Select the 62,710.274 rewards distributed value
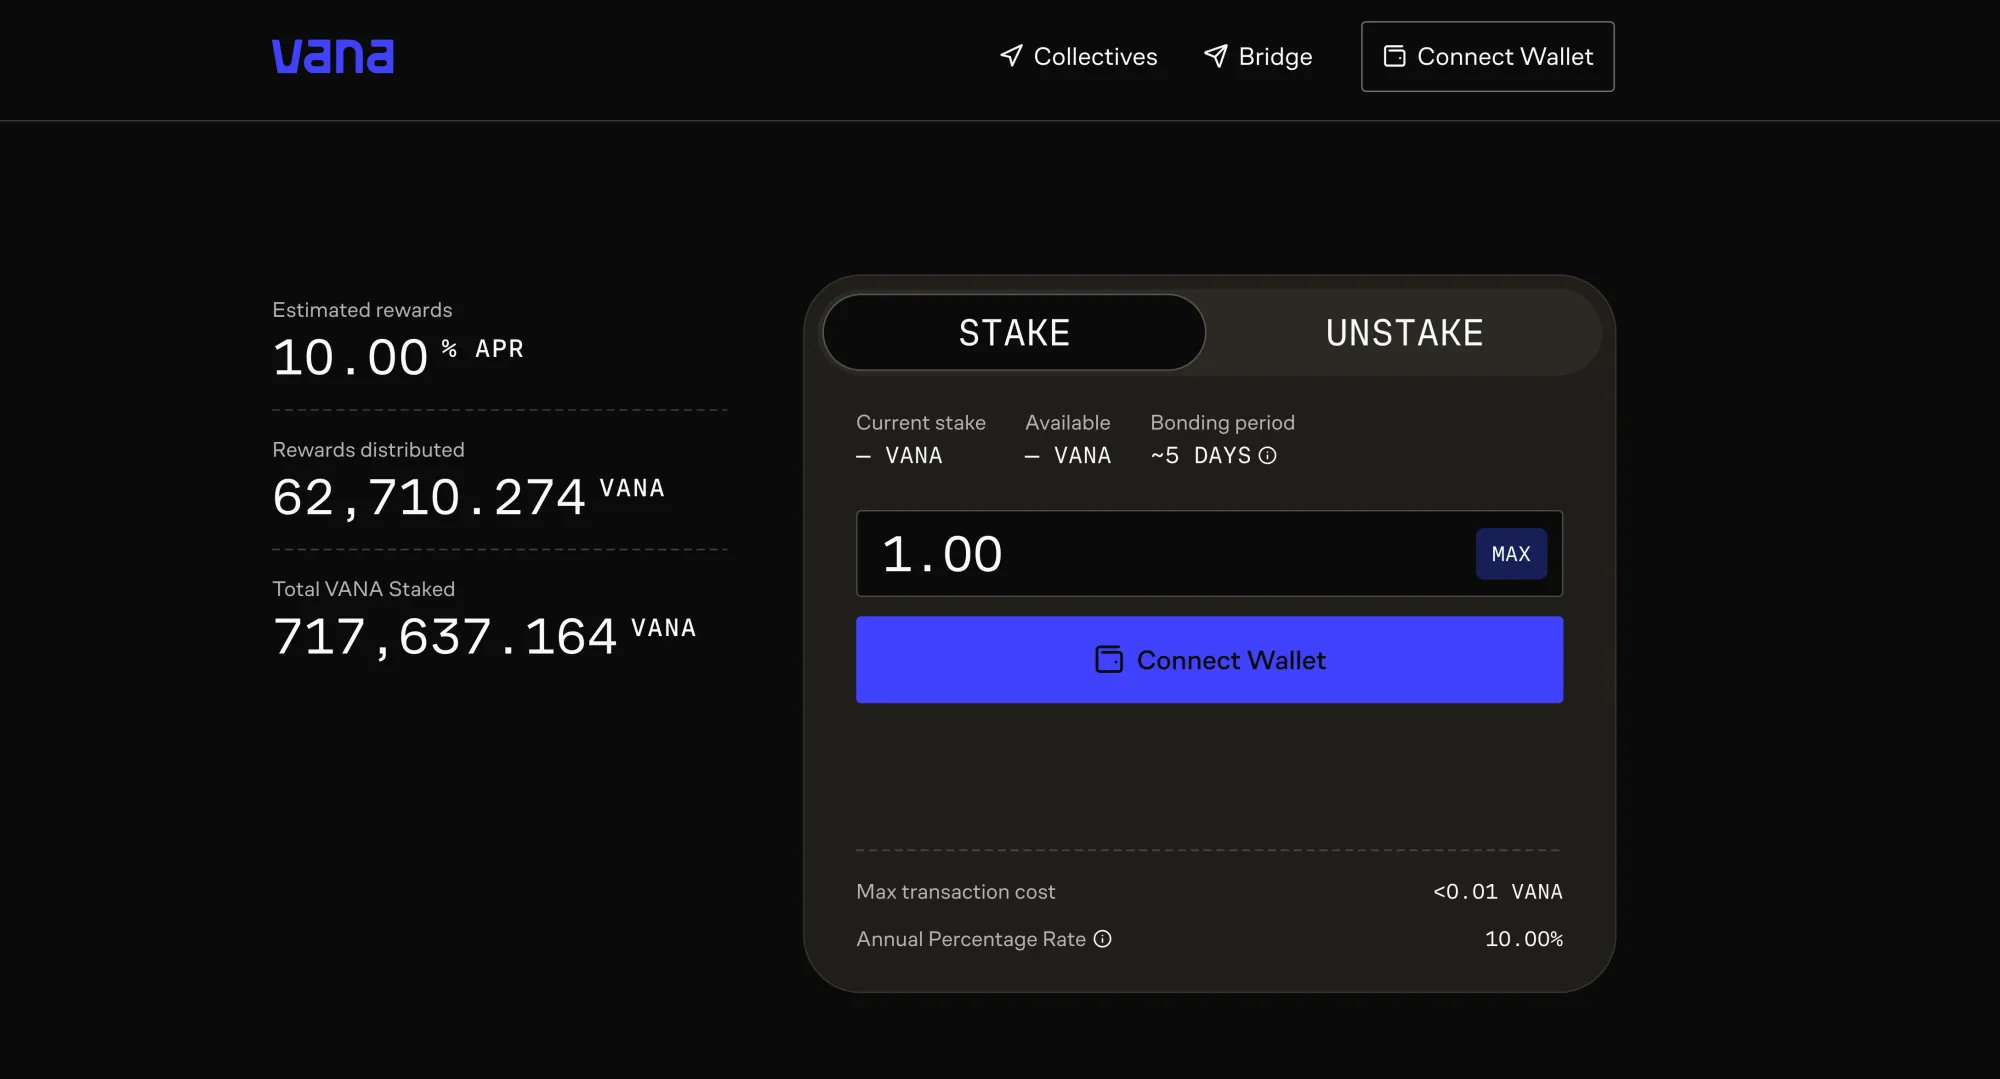Image resolution: width=2000 pixels, height=1079 pixels. [468, 497]
